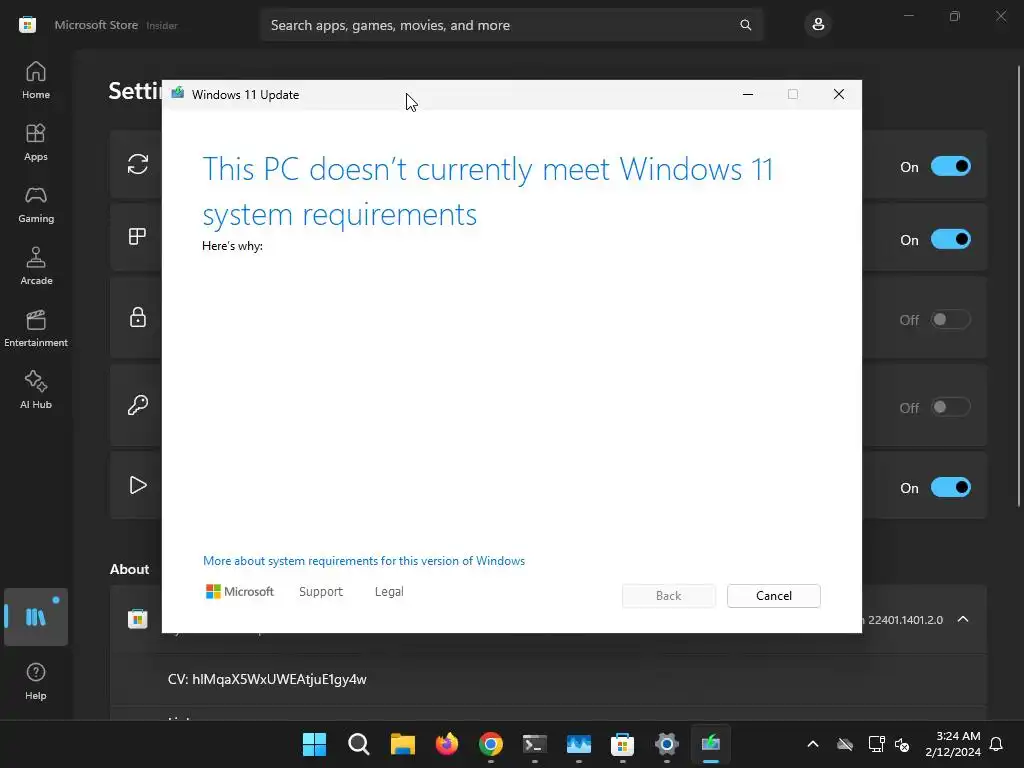Click the layout tiles icon settings row

tap(137, 236)
